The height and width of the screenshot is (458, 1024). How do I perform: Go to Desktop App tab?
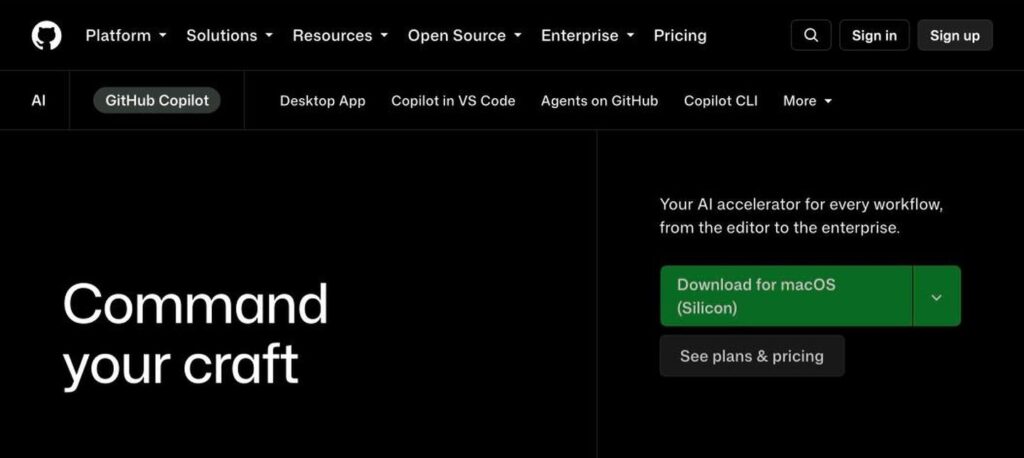(x=323, y=101)
